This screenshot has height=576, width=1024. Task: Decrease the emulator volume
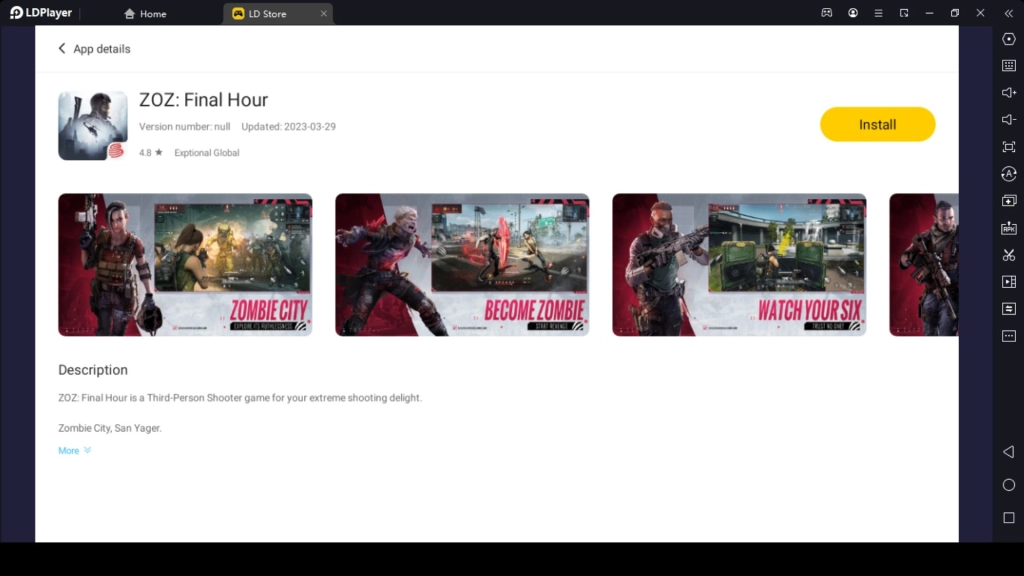[x=1008, y=119]
